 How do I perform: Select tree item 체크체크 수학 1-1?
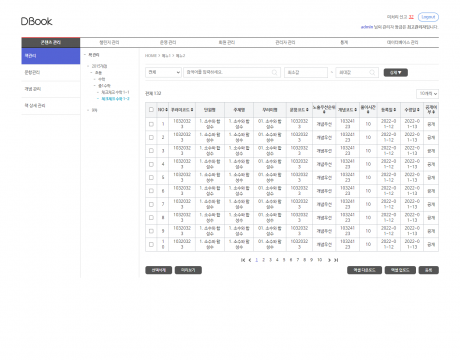pos(115,92)
